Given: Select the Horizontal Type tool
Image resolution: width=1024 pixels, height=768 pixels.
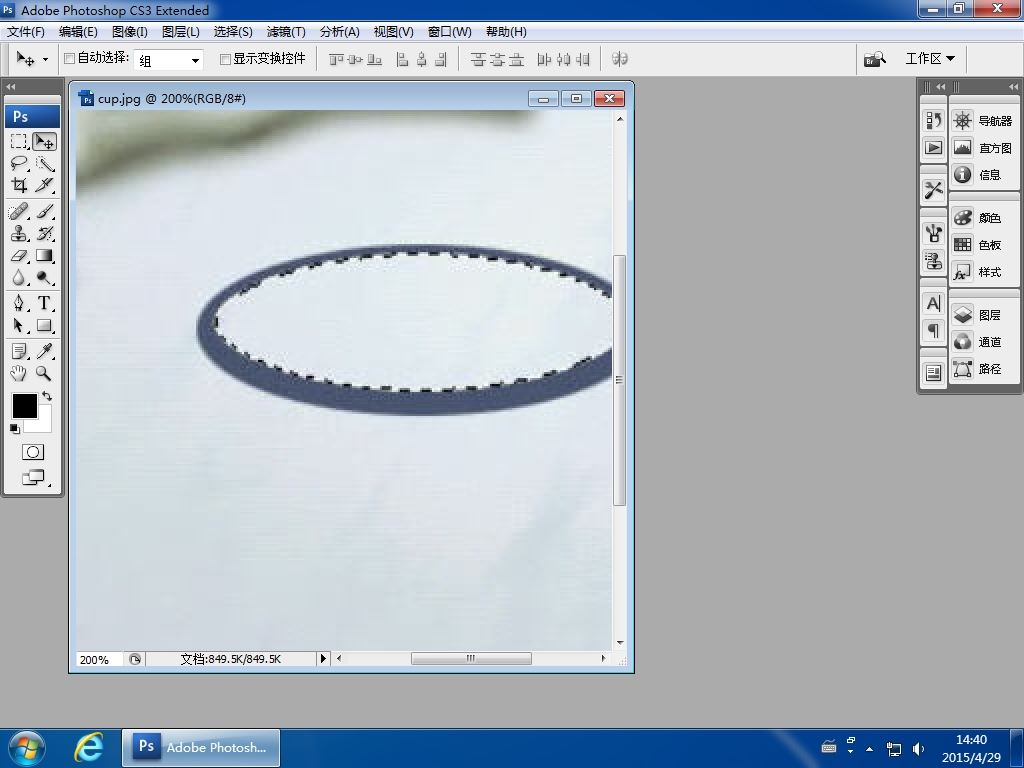Looking at the screenshot, I should tap(44, 303).
